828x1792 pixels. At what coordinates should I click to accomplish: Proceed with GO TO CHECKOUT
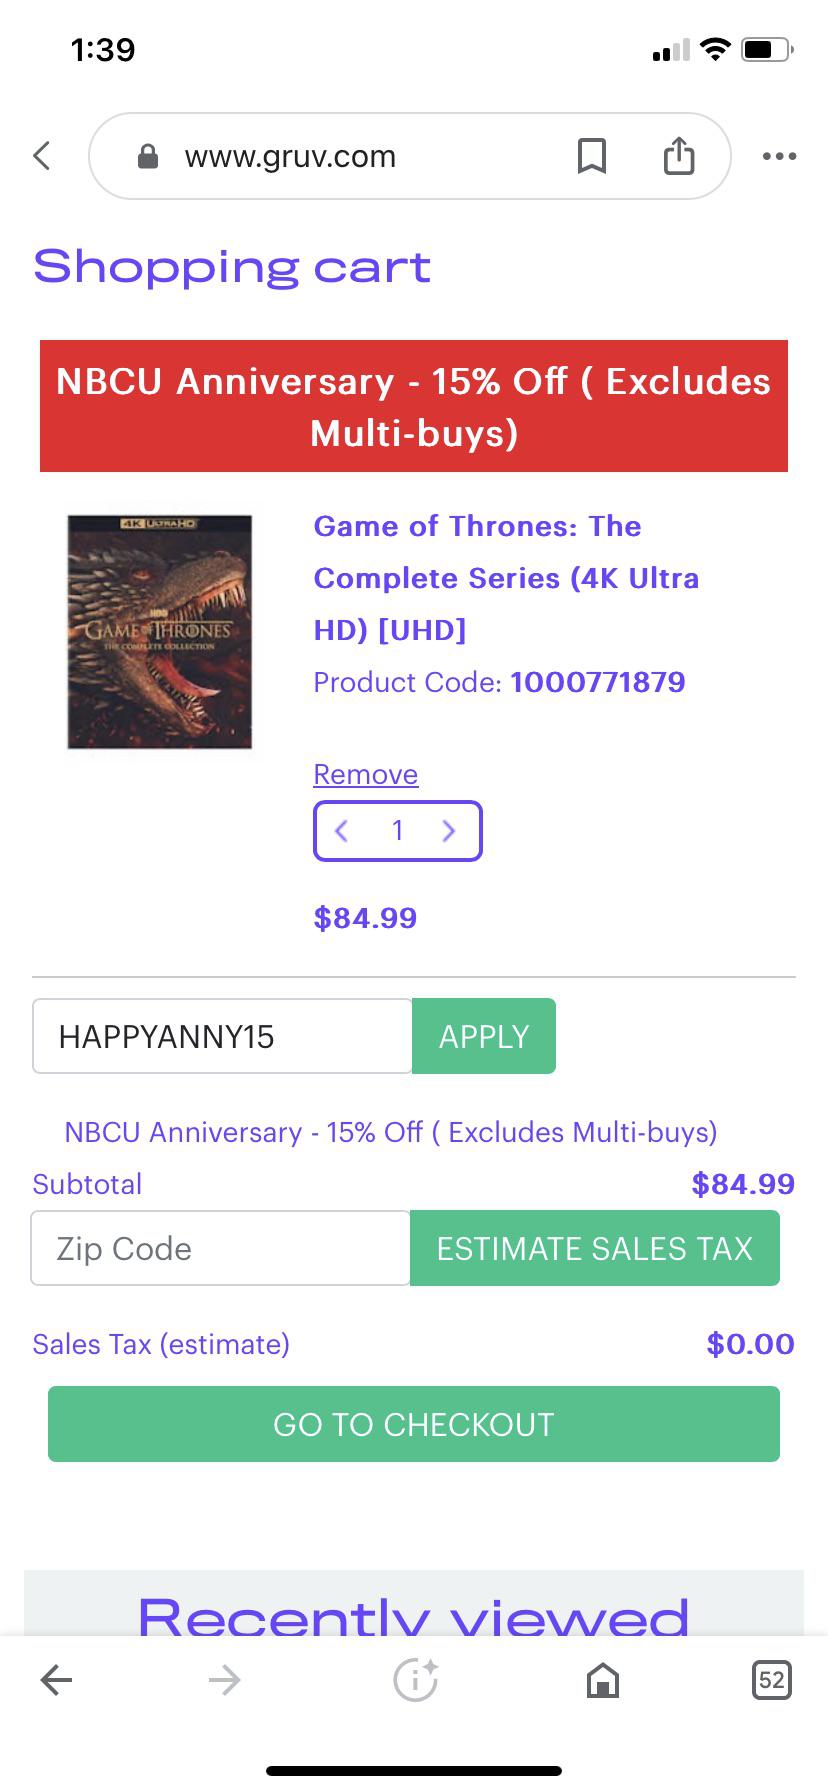[x=414, y=1424]
